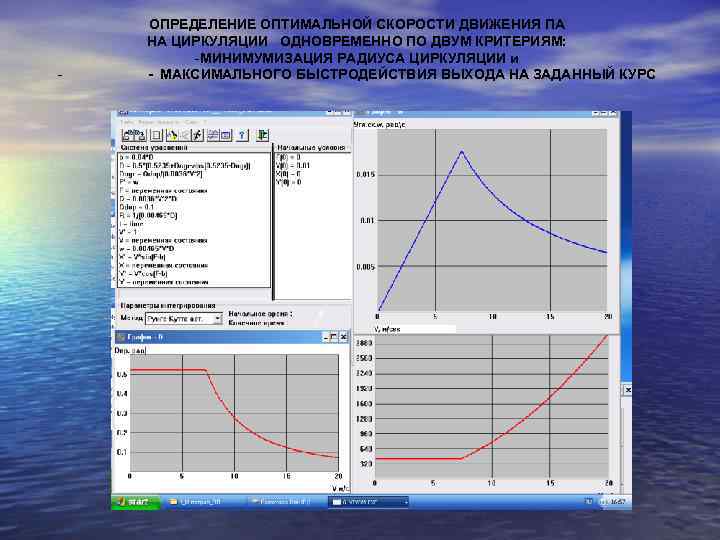Click the tray icon left of the clock
This screenshot has width=720, height=540.
[604, 502]
